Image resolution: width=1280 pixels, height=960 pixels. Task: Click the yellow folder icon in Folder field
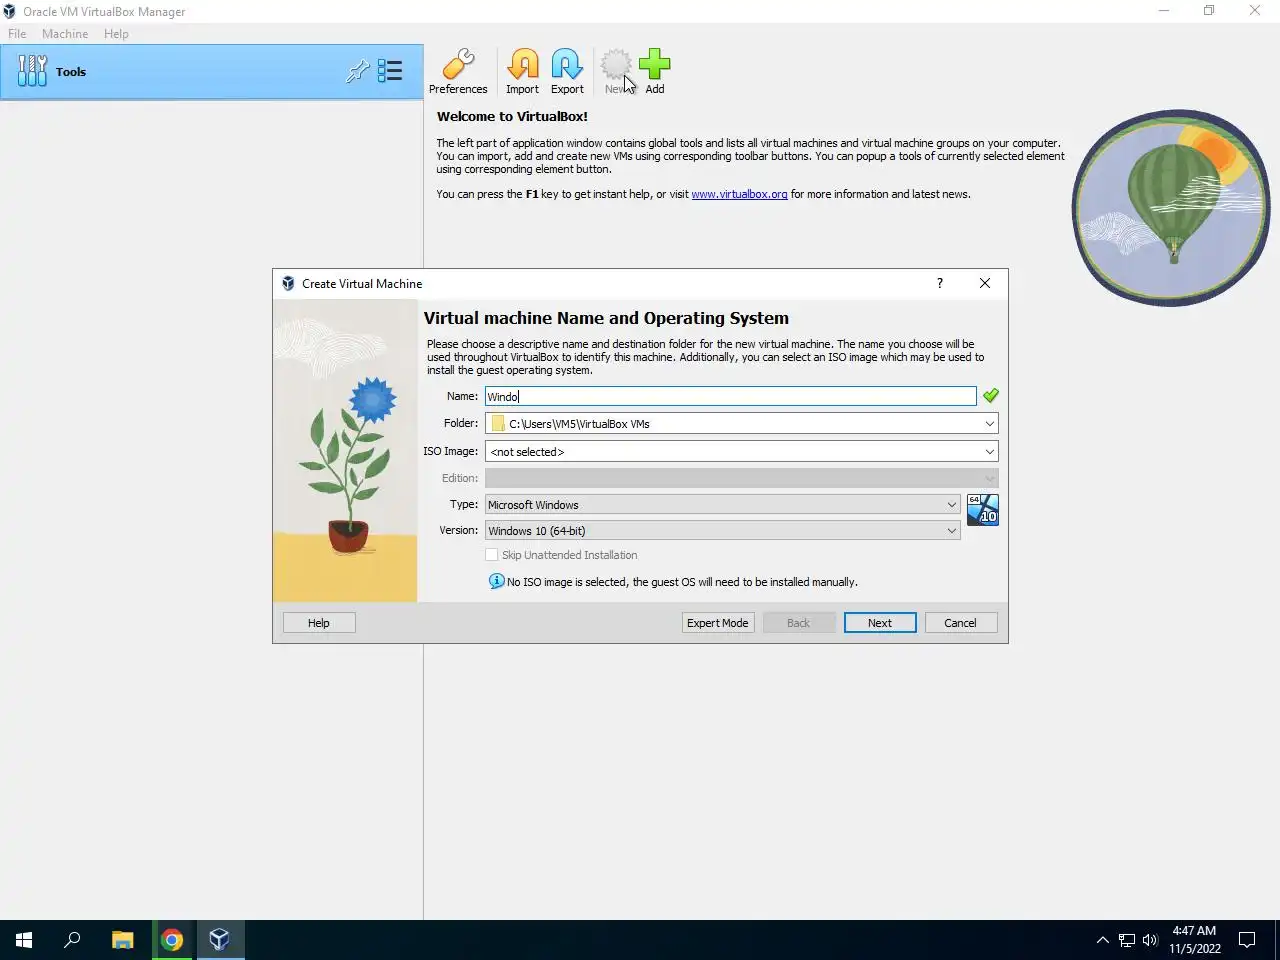(x=498, y=424)
